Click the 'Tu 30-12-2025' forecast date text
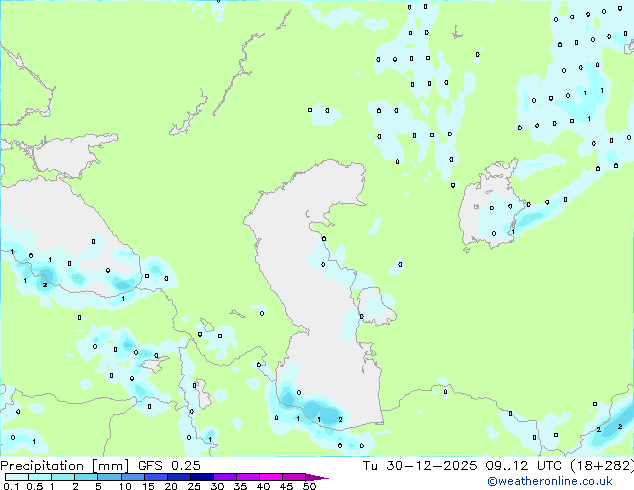Image resolution: width=634 pixels, height=490 pixels. [420, 466]
